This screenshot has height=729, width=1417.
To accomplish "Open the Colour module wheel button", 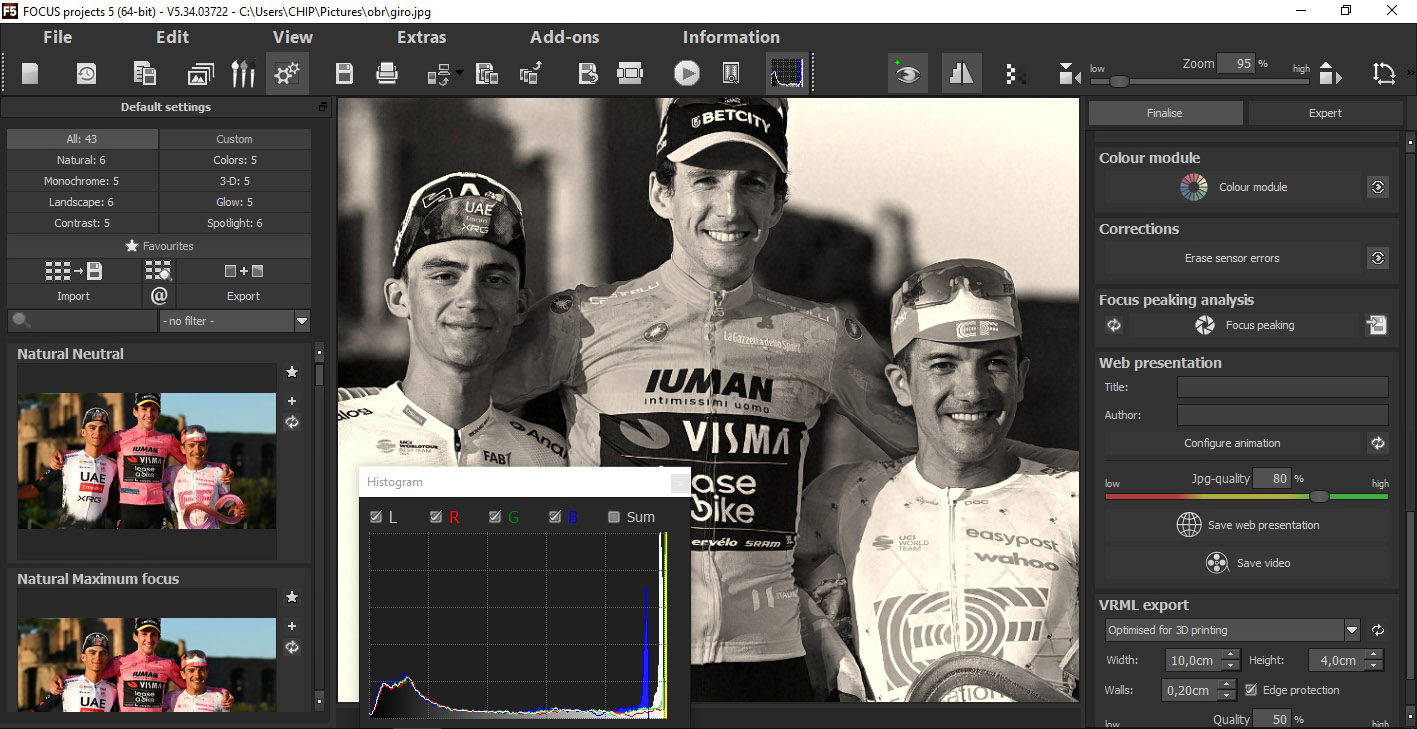I will 1232,187.
